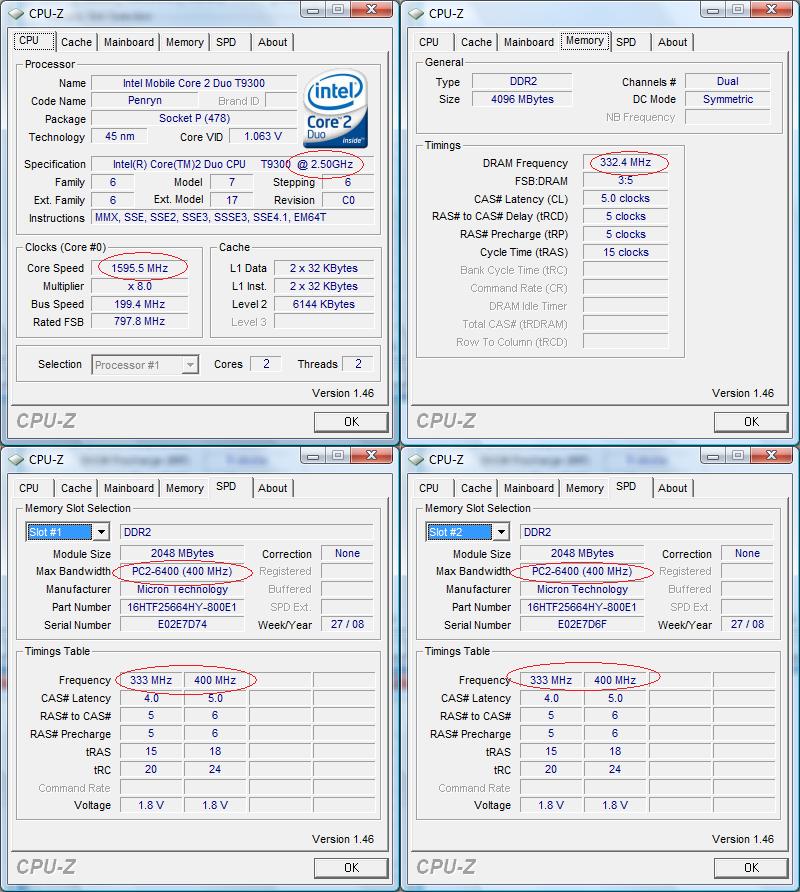The height and width of the screenshot is (892, 800).
Task: Click CPU-Z title icon in Slot #1 window
Action: point(16,460)
